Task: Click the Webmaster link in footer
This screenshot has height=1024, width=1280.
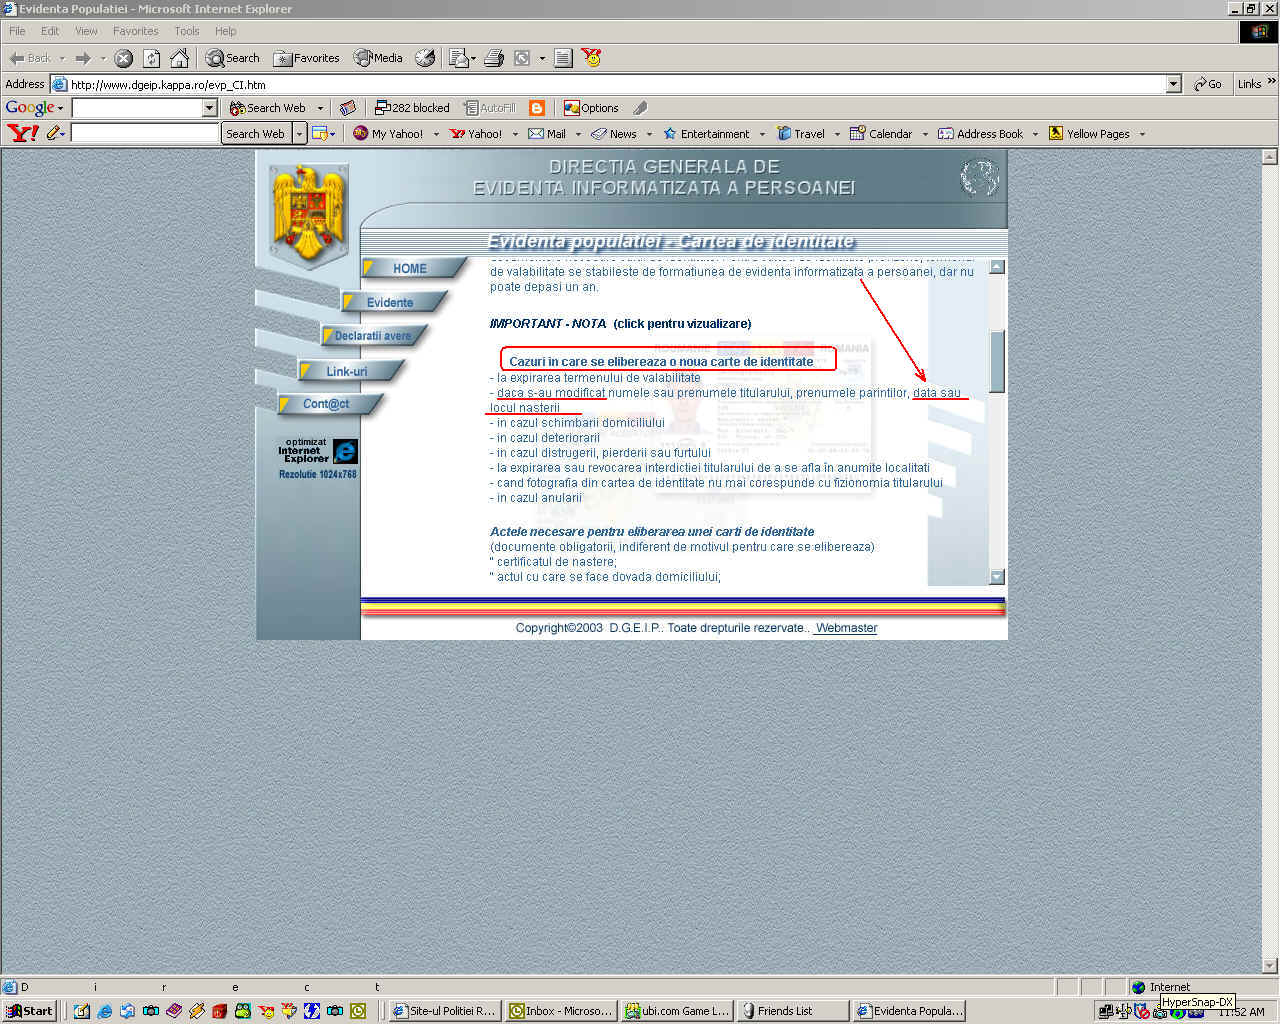Action: 845,628
